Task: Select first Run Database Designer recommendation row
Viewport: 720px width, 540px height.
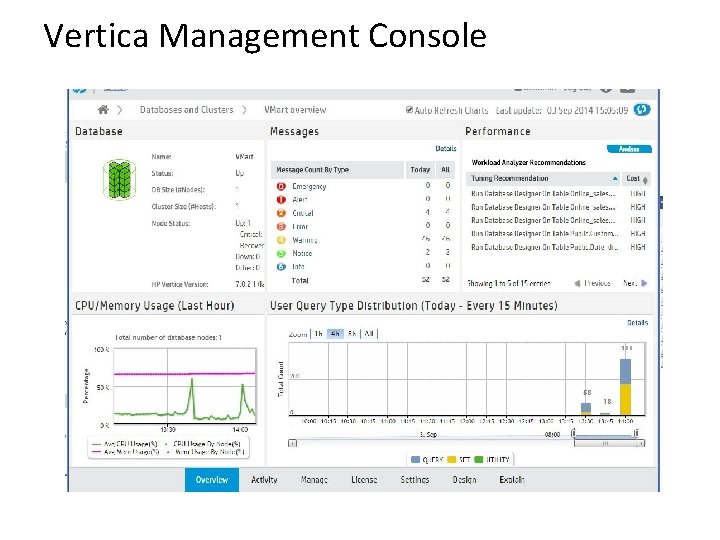Action: pos(558,194)
